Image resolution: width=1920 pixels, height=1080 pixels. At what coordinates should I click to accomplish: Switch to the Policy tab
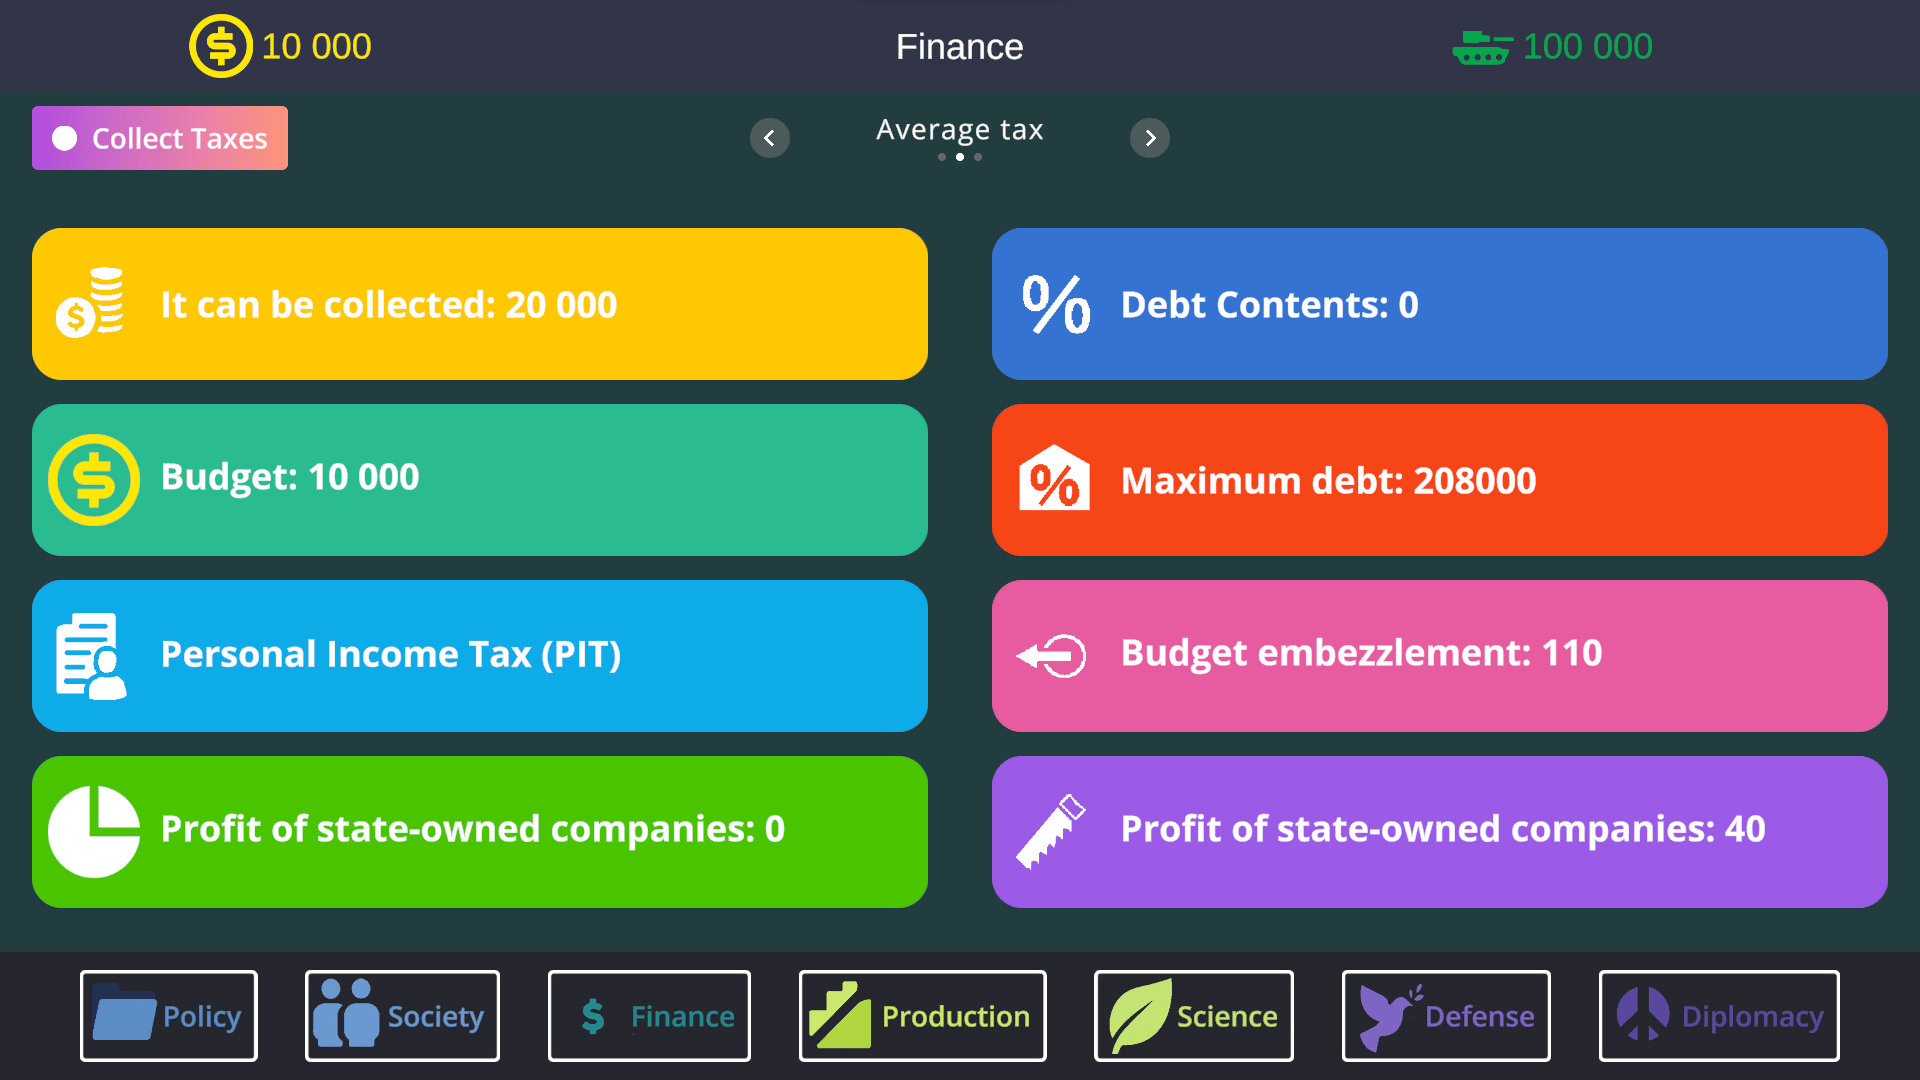tap(169, 1016)
